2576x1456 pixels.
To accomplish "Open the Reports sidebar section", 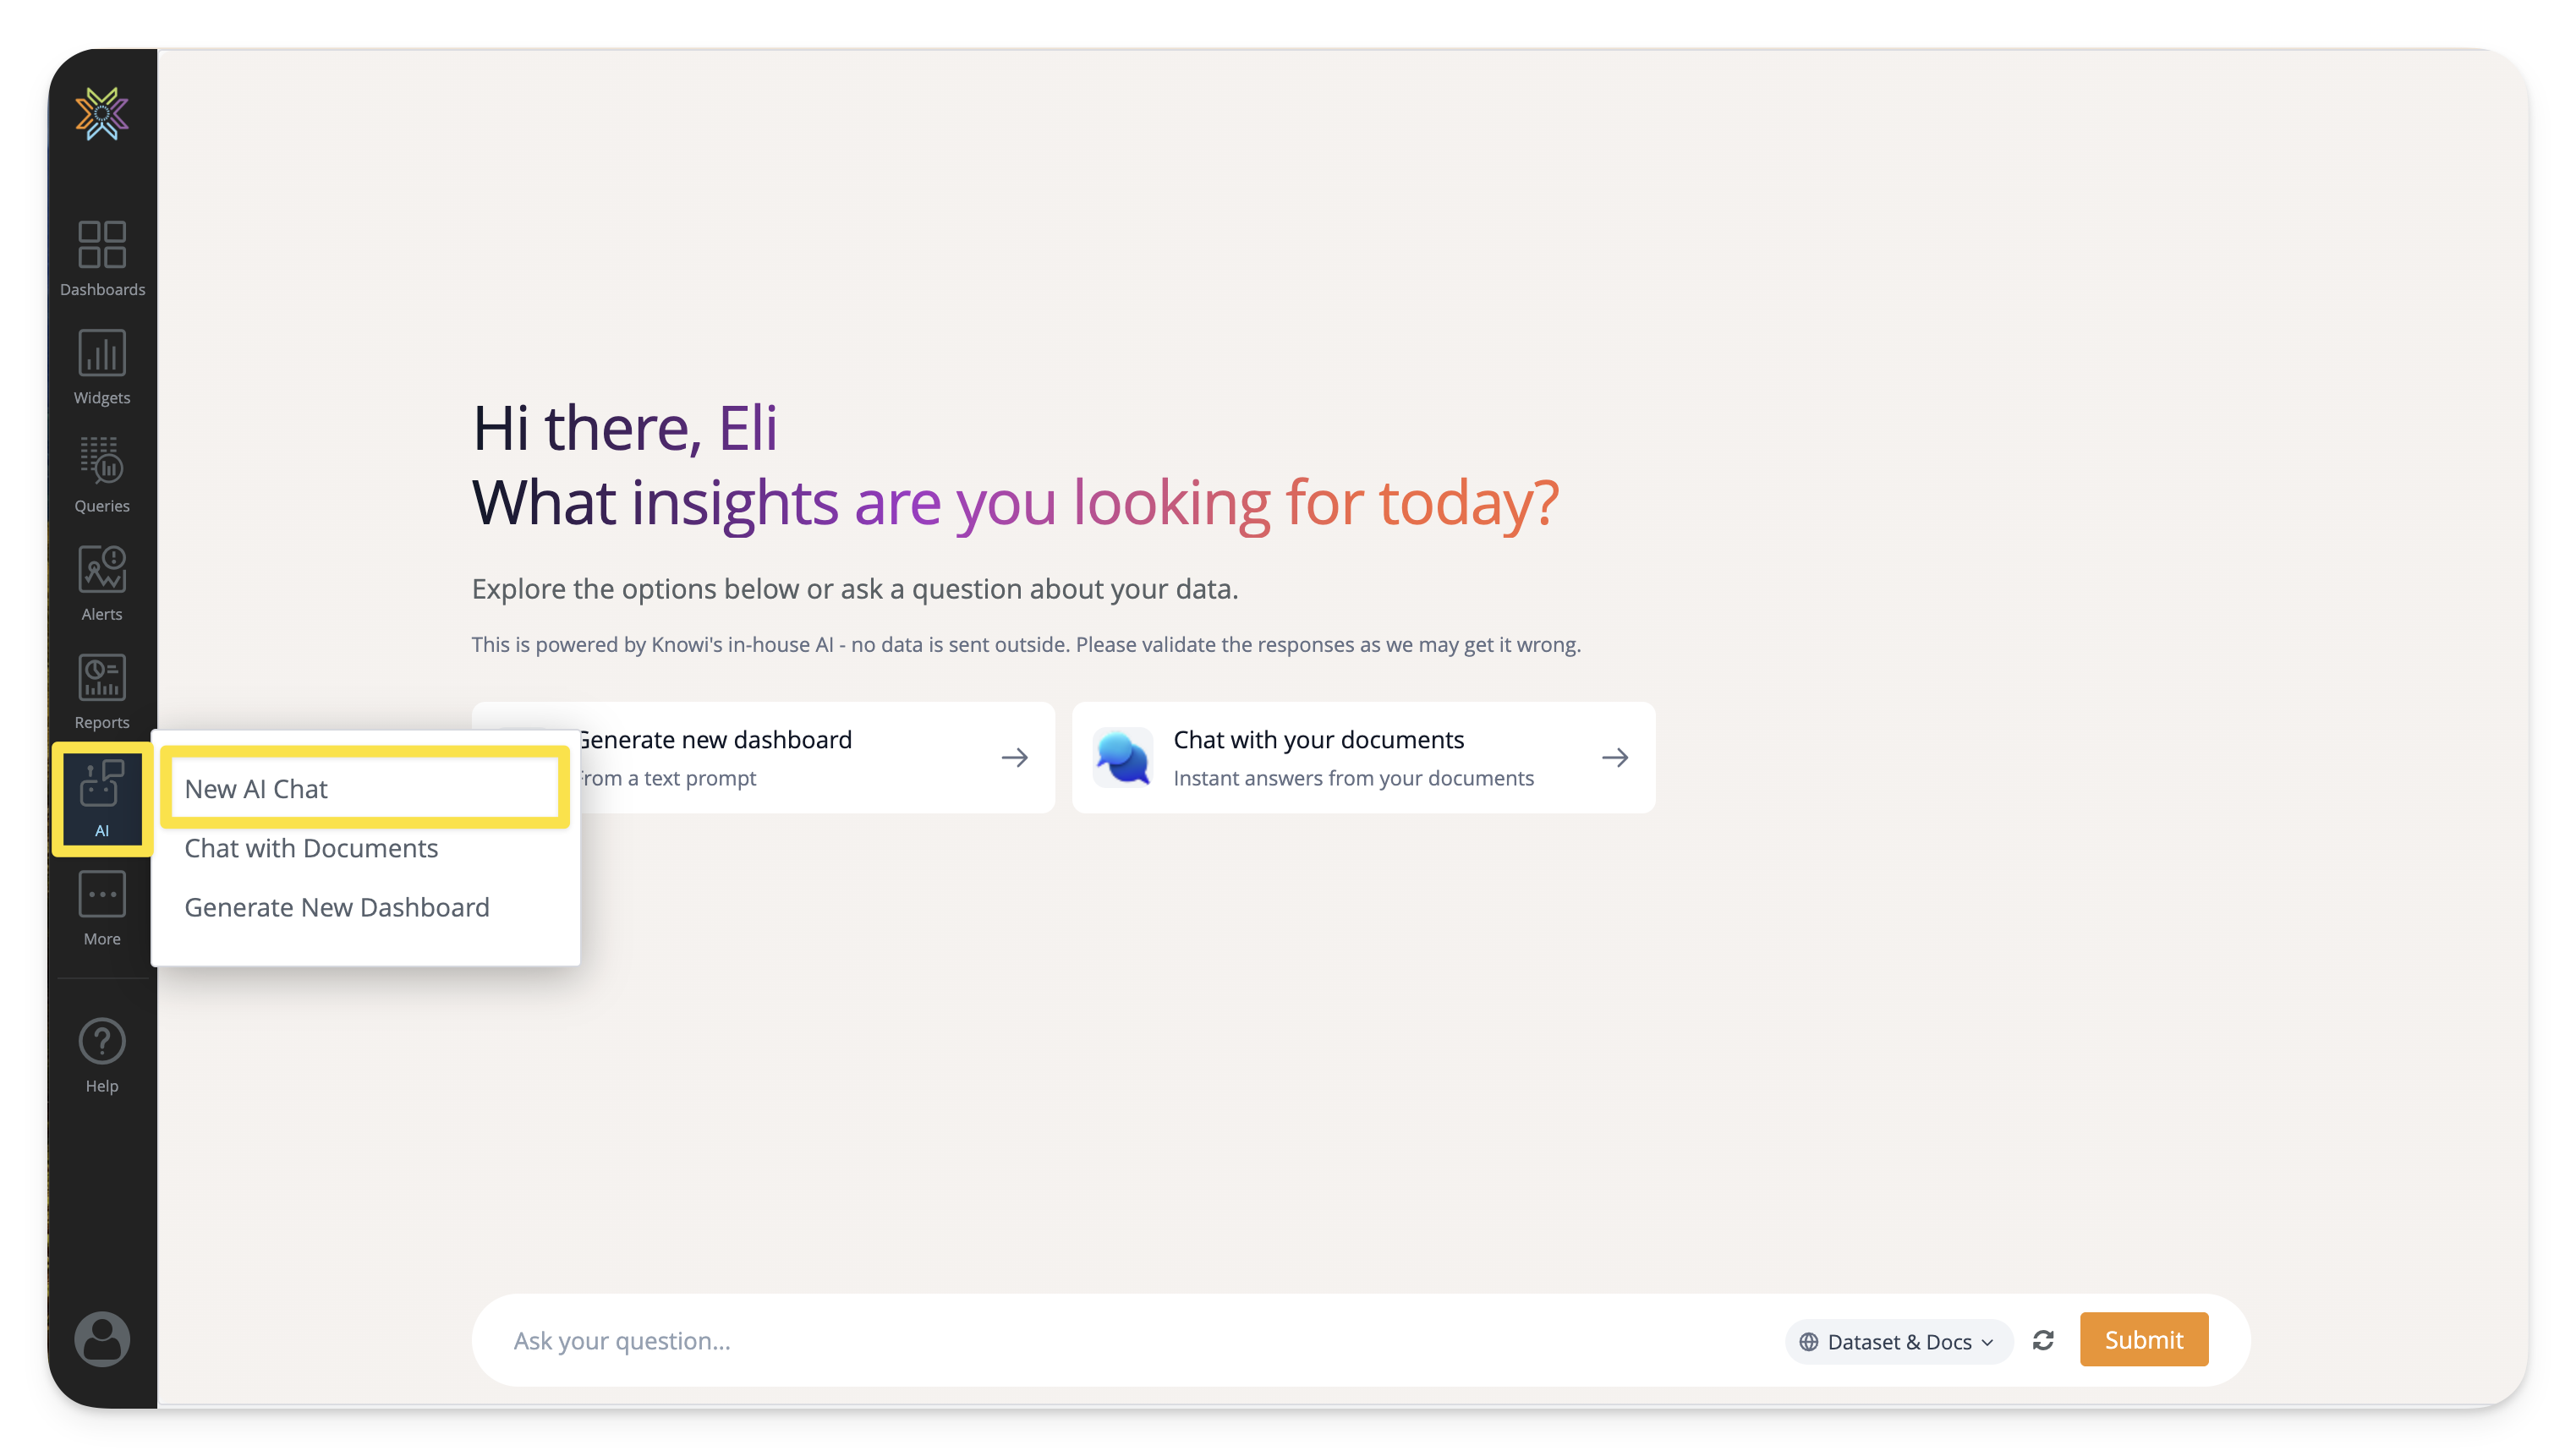I will coord(102,691).
